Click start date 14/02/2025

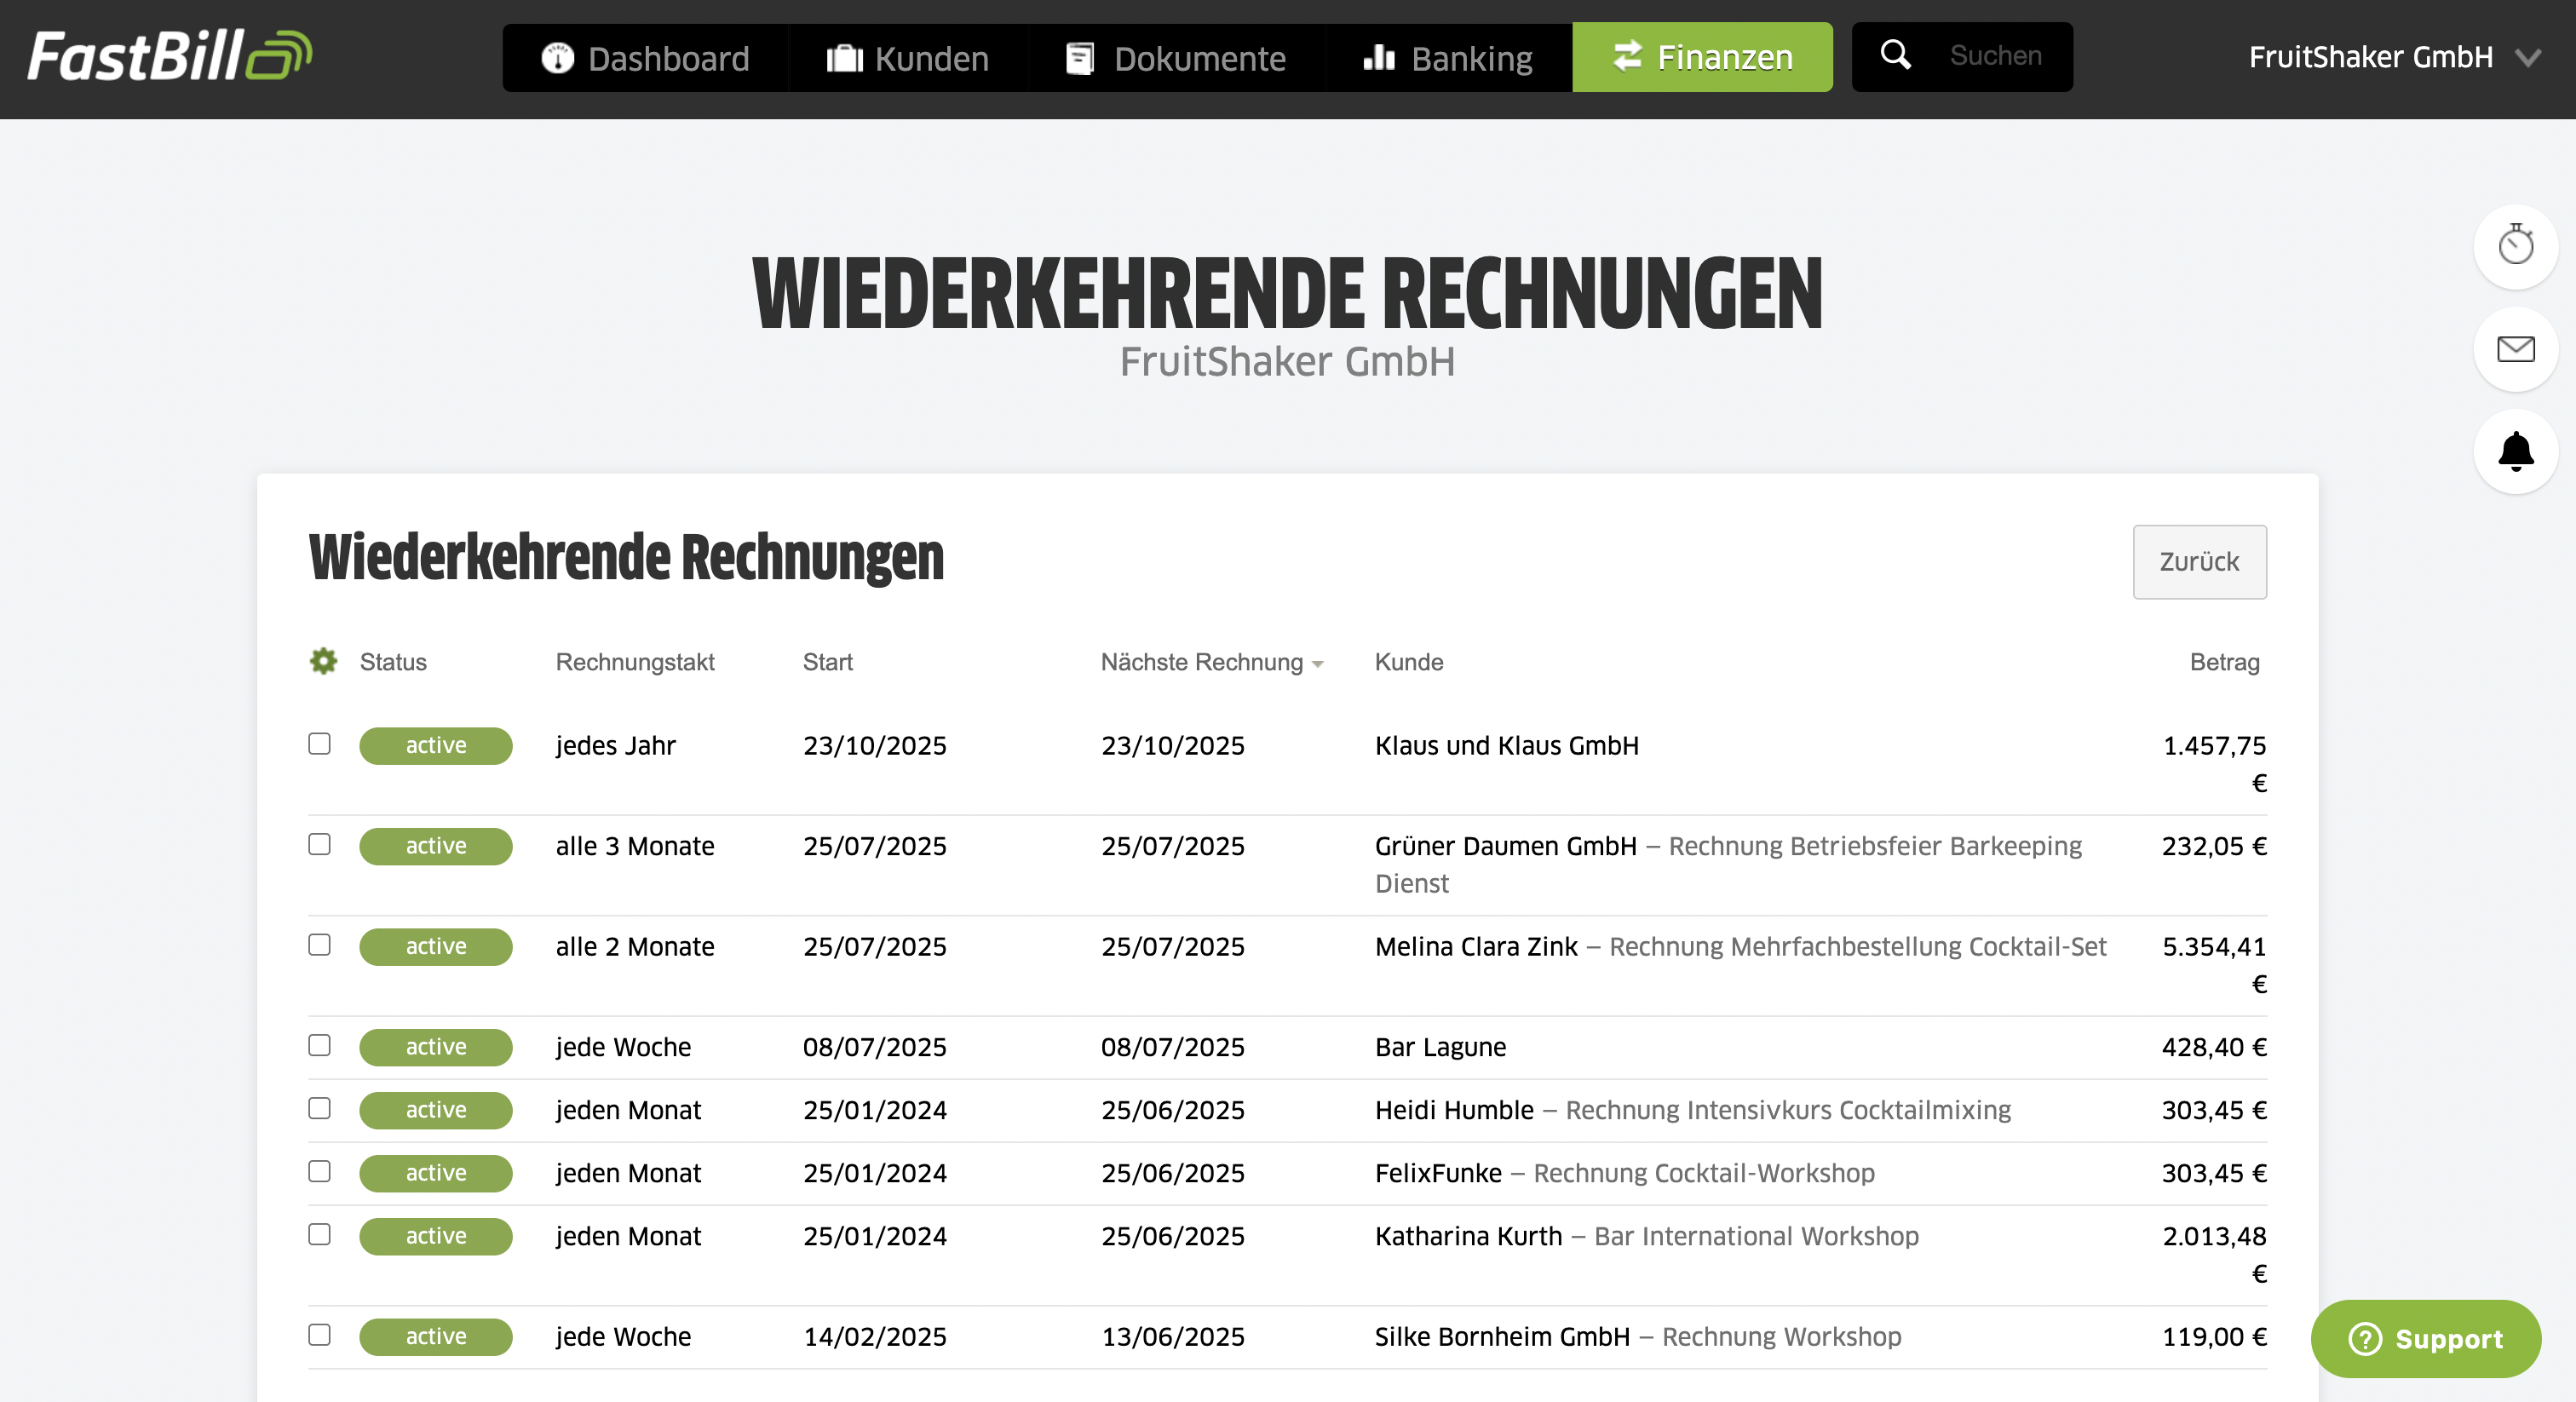pos(874,1337)
